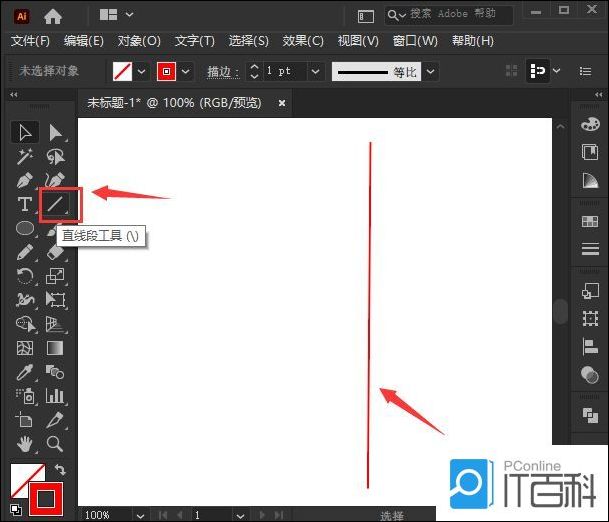Screen dimensions: 609x522
Task: Open the Gradient panel icon in right dock
Action: pos(590,181)
